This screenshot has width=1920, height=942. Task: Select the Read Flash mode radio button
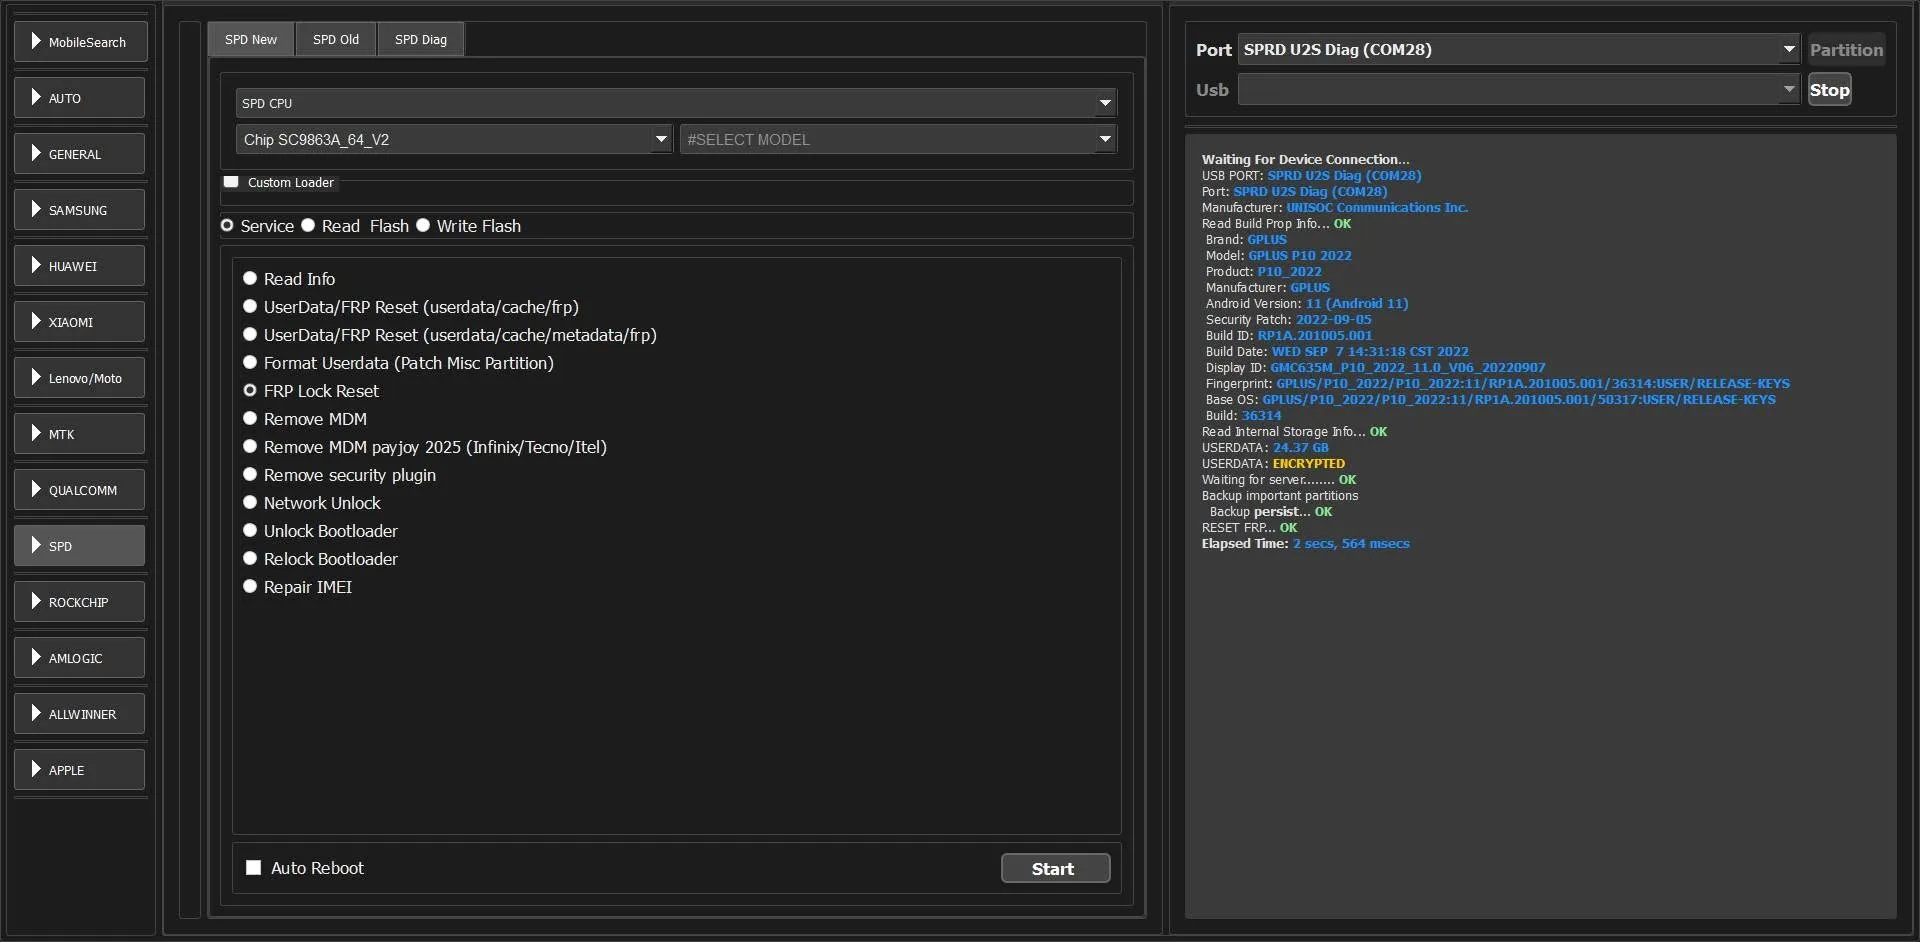point(308,226)
